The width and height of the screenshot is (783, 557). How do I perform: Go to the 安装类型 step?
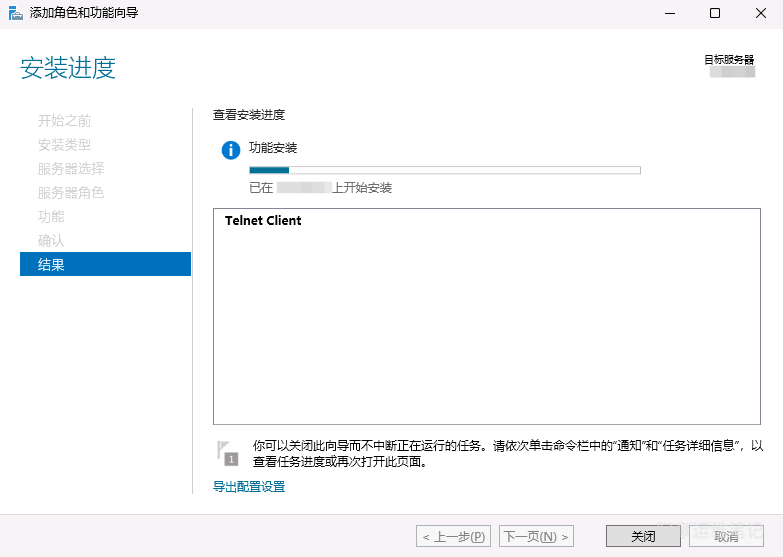(64, 145)
